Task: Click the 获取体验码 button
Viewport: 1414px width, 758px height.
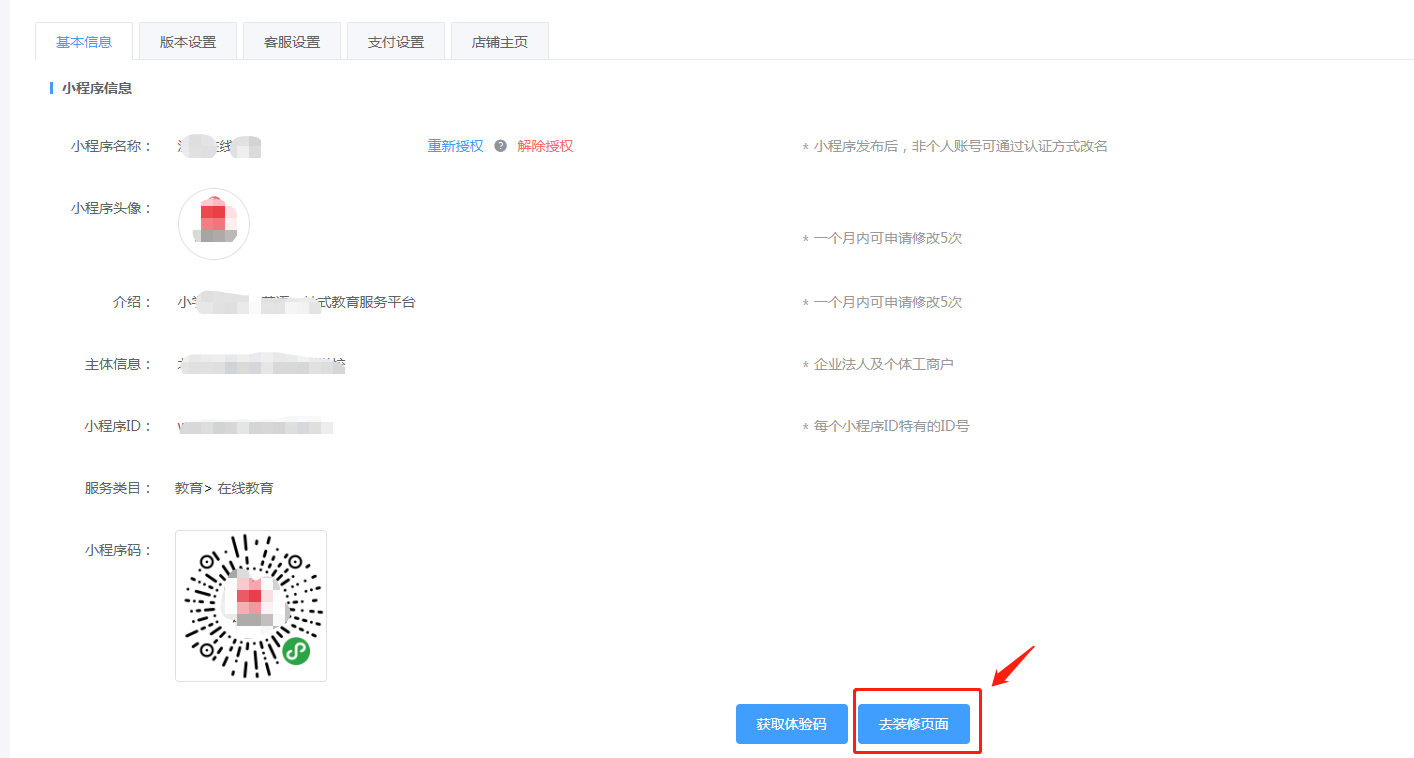Action: pyautogui.click(x=792, y=724)
